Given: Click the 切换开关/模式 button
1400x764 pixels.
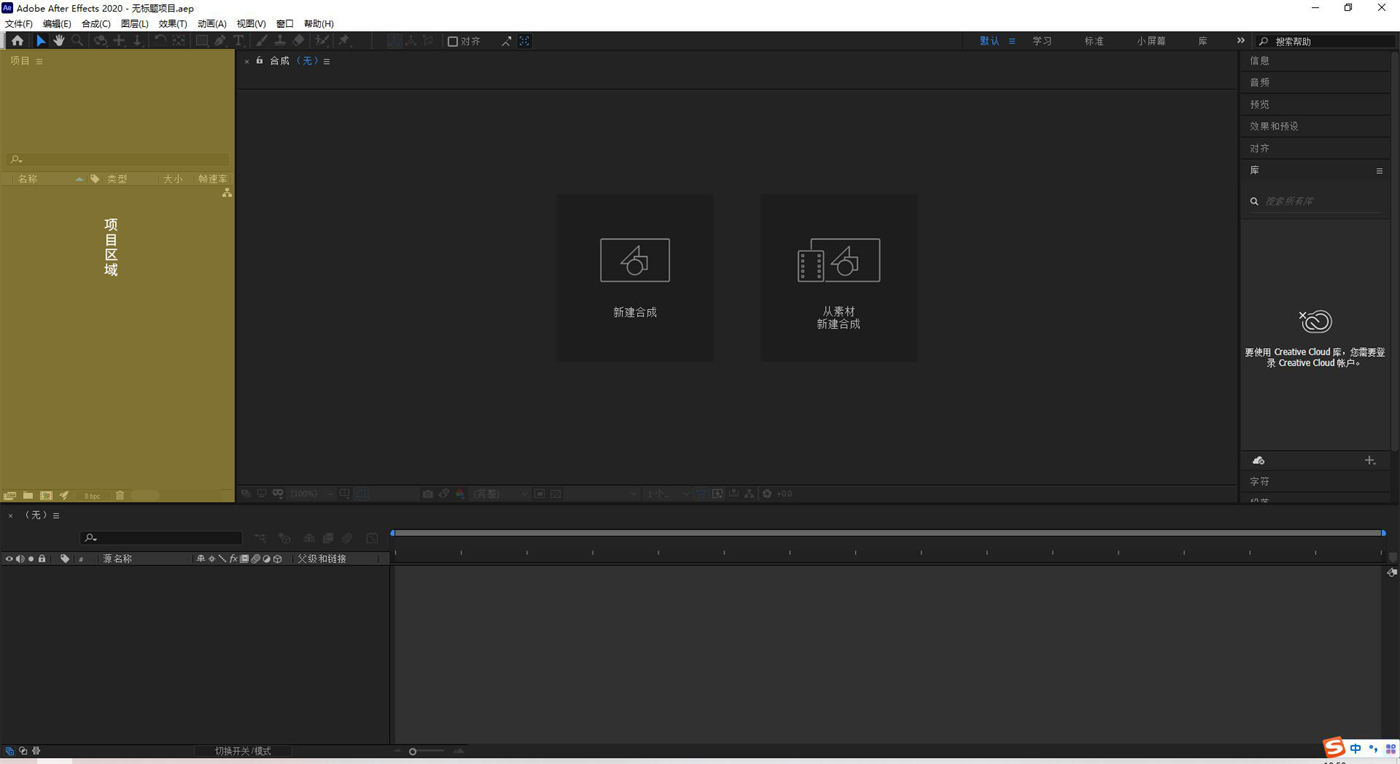Looking at the screenshot, I should (x=243, y=751).
